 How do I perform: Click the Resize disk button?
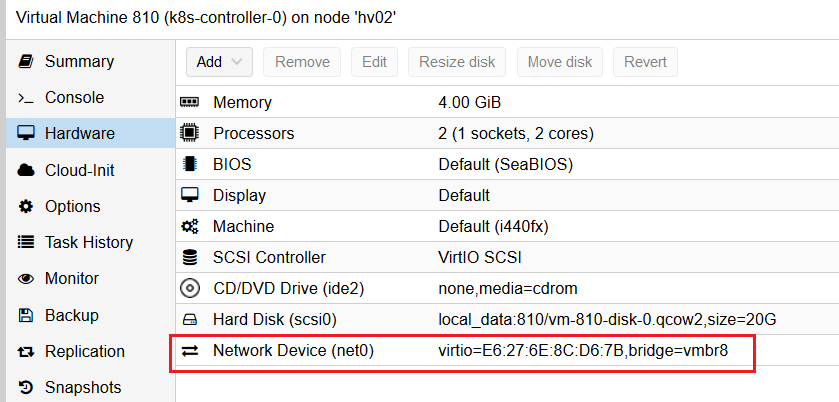tap(457, 62)
